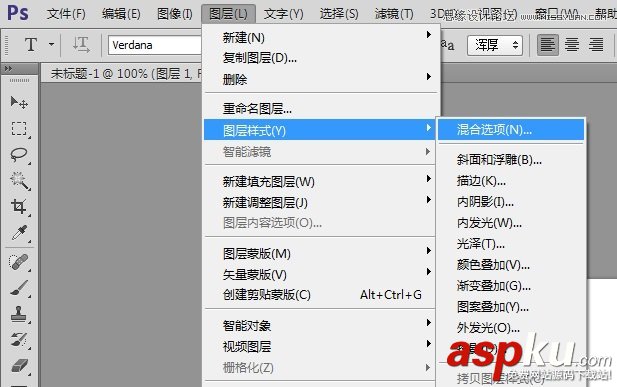The height and width of the screenshot is (387, 617).
Task: Open the 选择(S) menu
Action: pyautogui.click(x=339, y=14)
